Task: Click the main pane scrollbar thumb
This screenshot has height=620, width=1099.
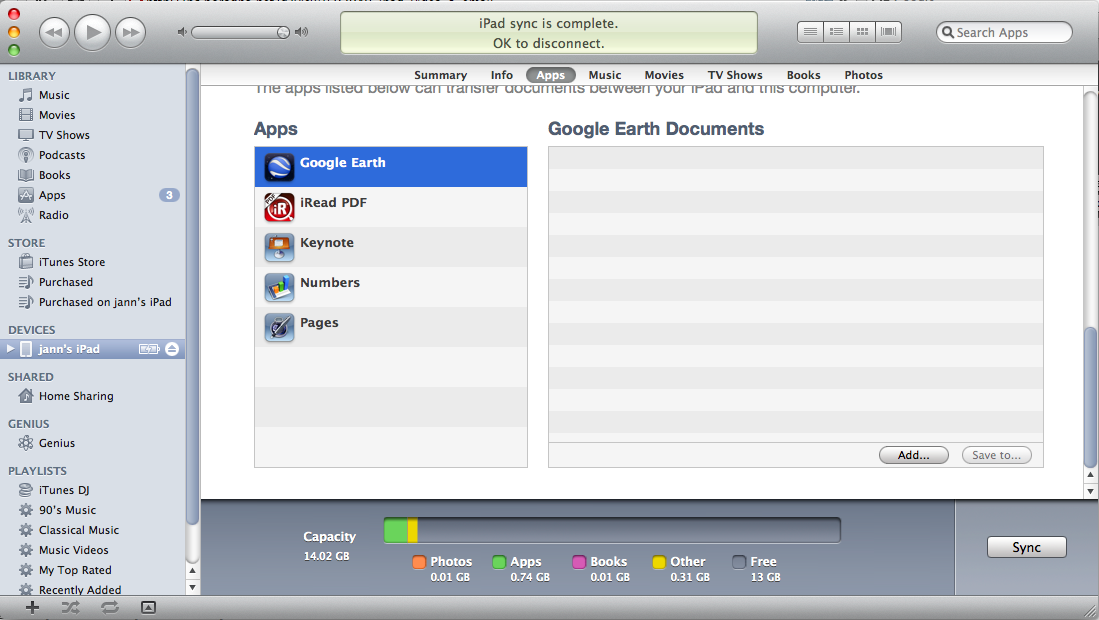Action: coord(1090,397)
